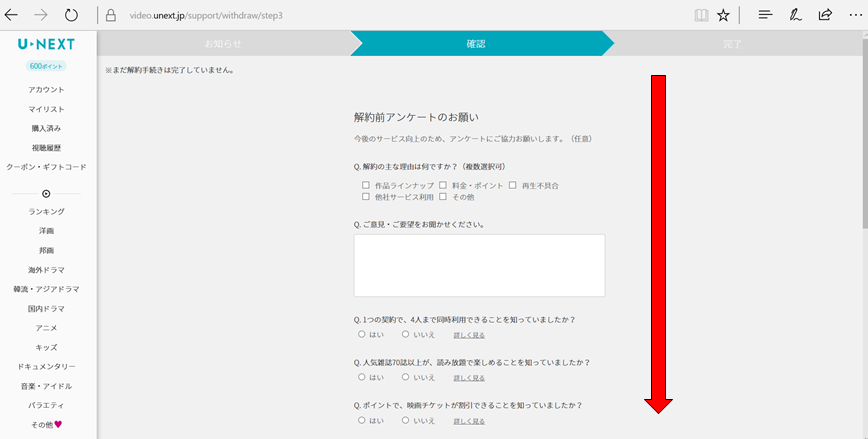Browse 音楽・アイドル category

click(x=46, y=386)
